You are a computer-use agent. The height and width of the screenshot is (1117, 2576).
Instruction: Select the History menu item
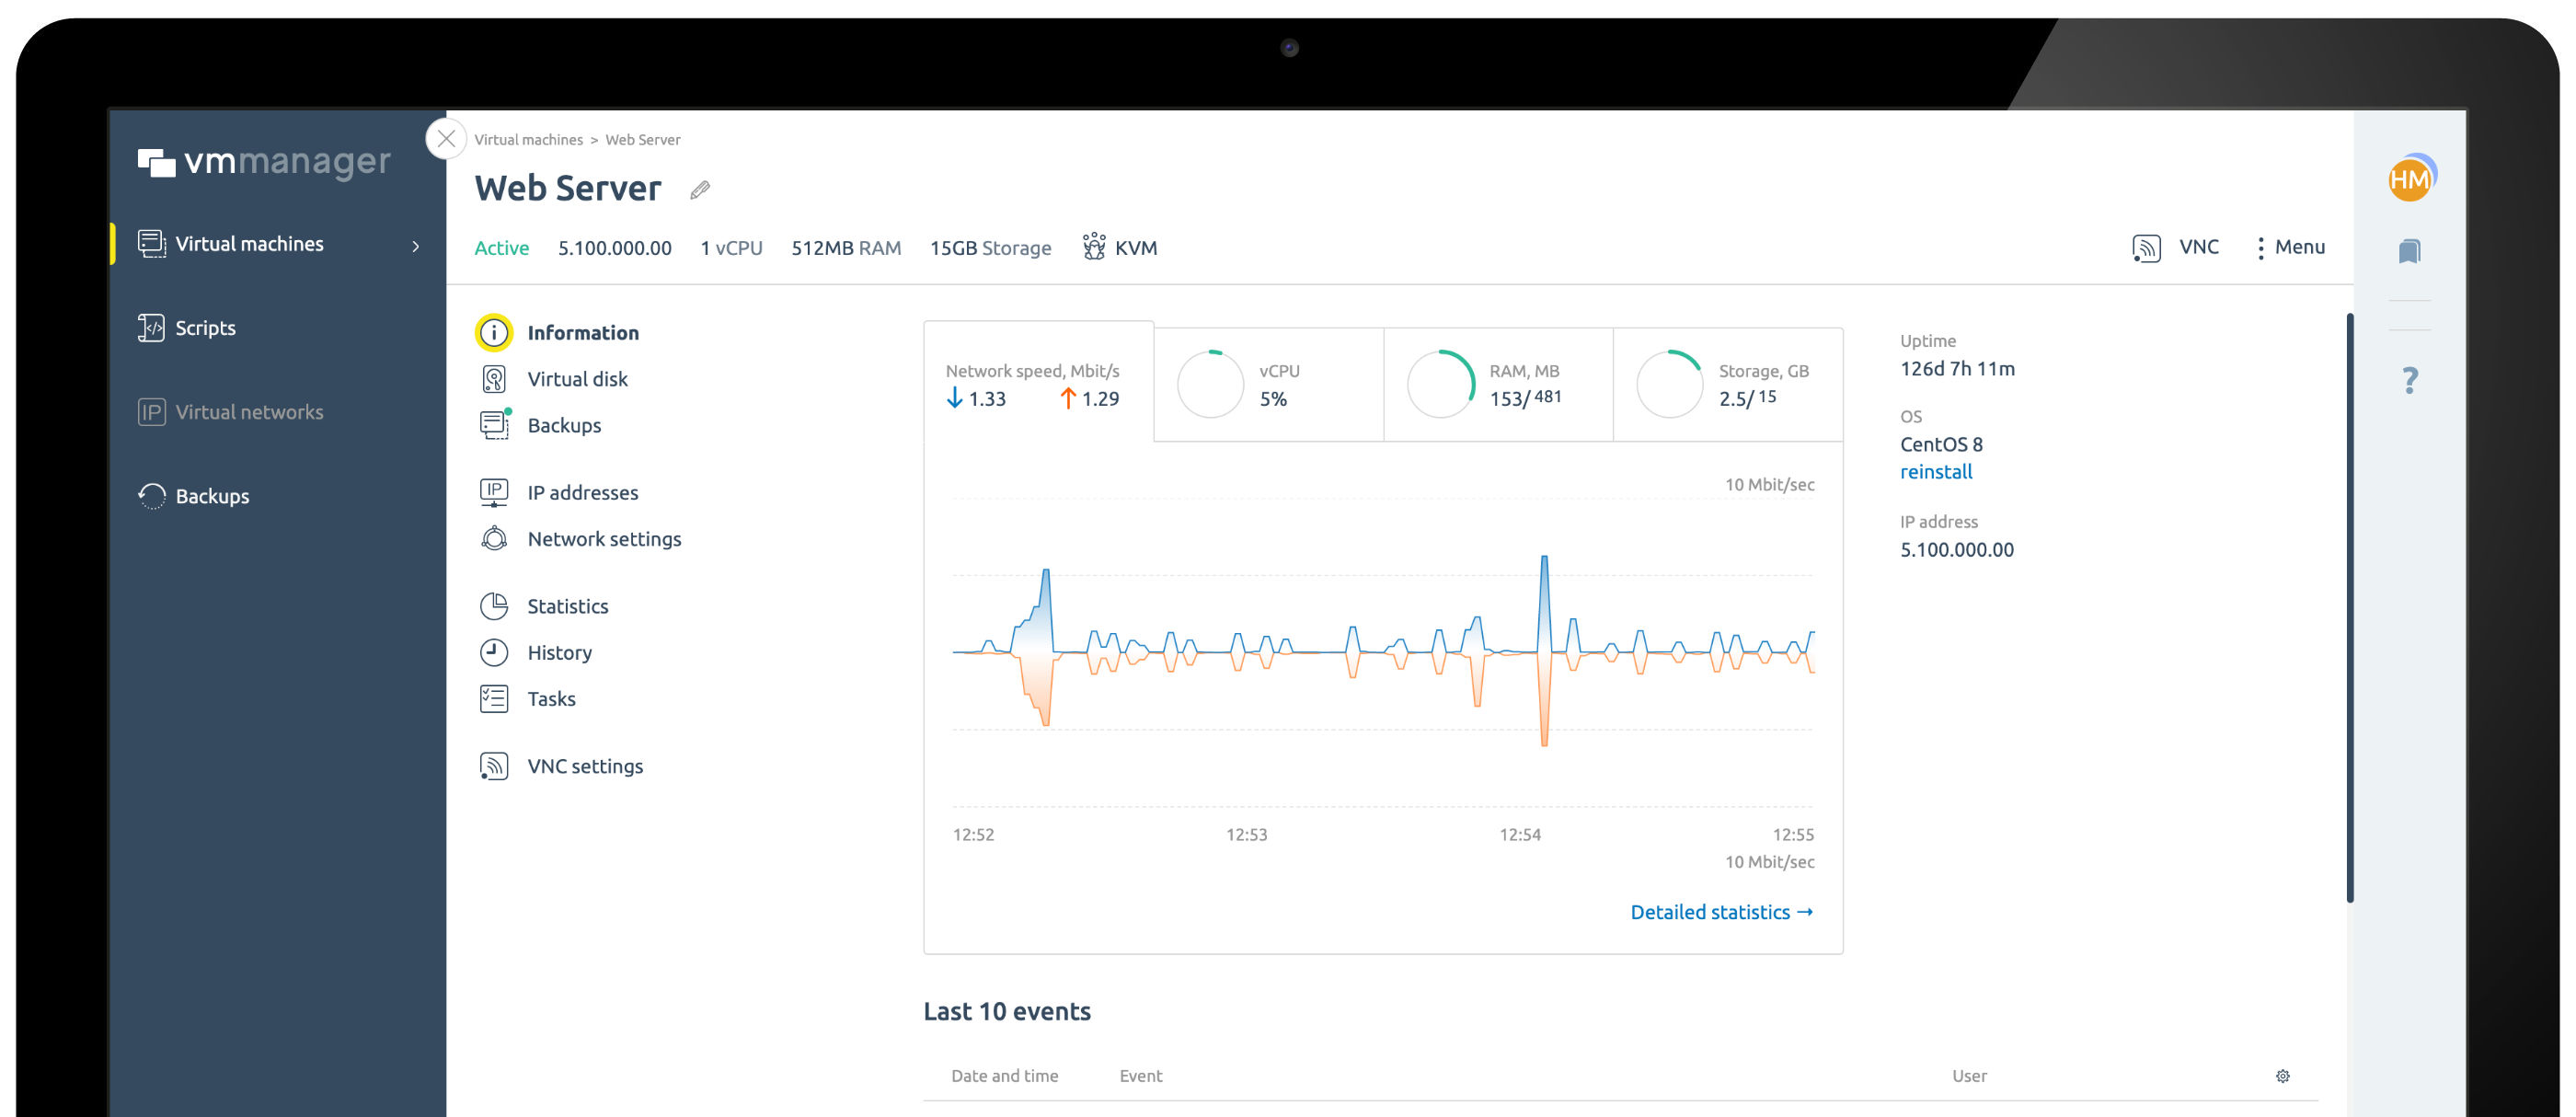[558, 651]
